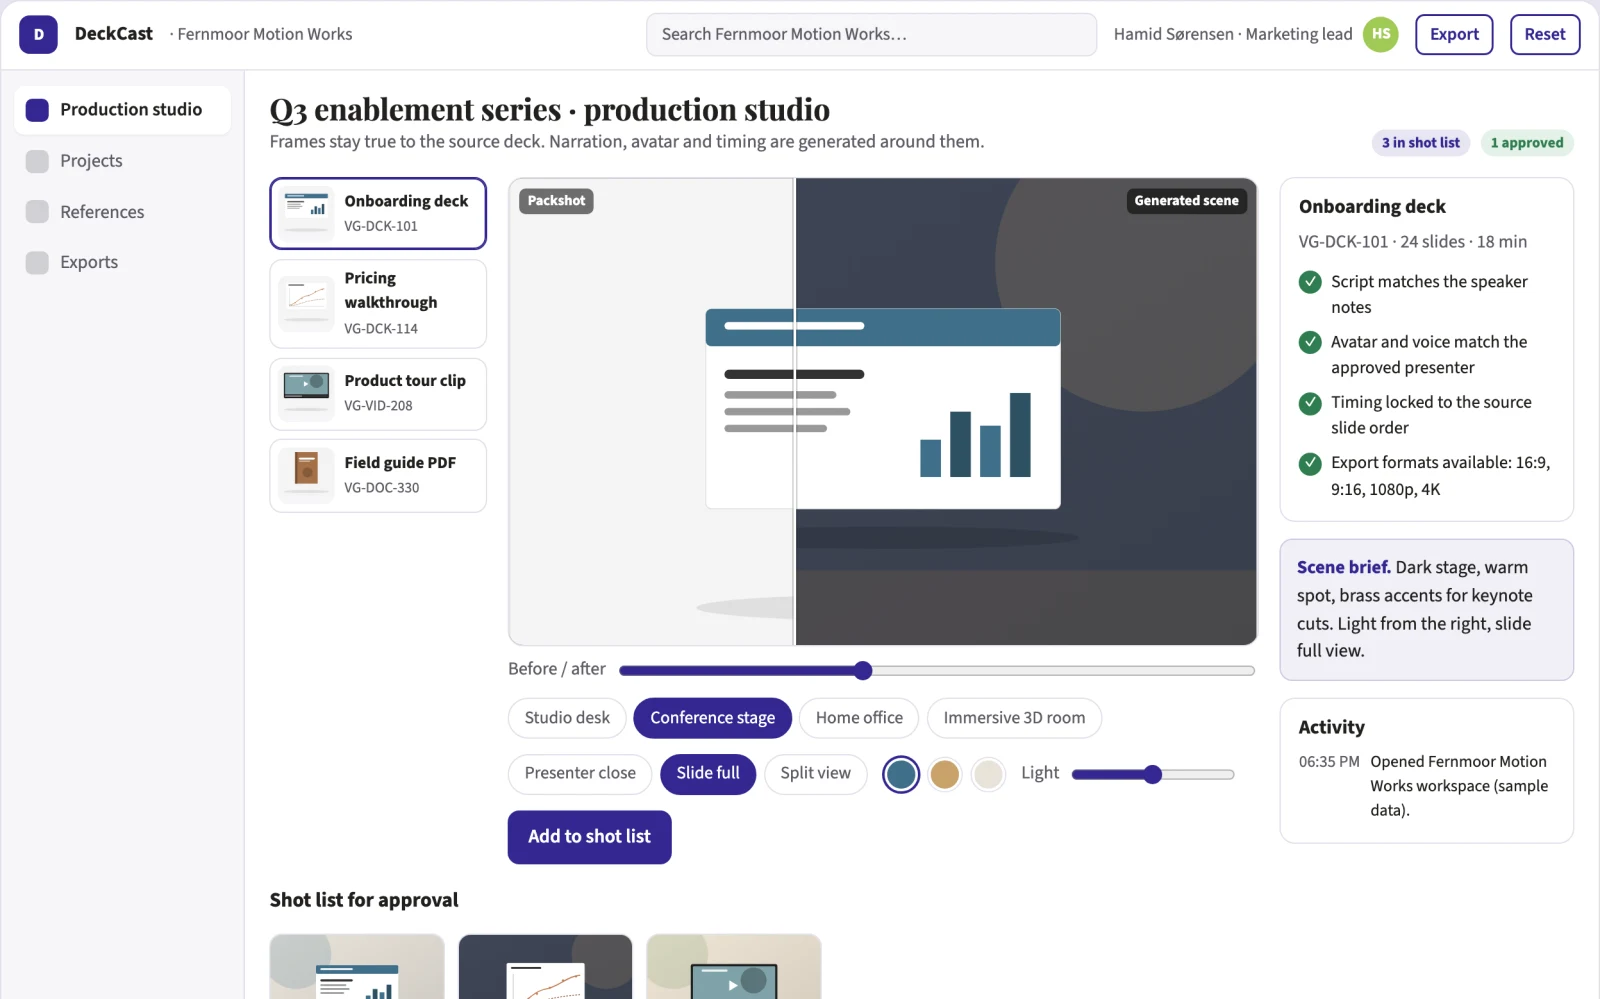Click Add to shot list
Screen dimensions: 1600x999
coord(589,837)
